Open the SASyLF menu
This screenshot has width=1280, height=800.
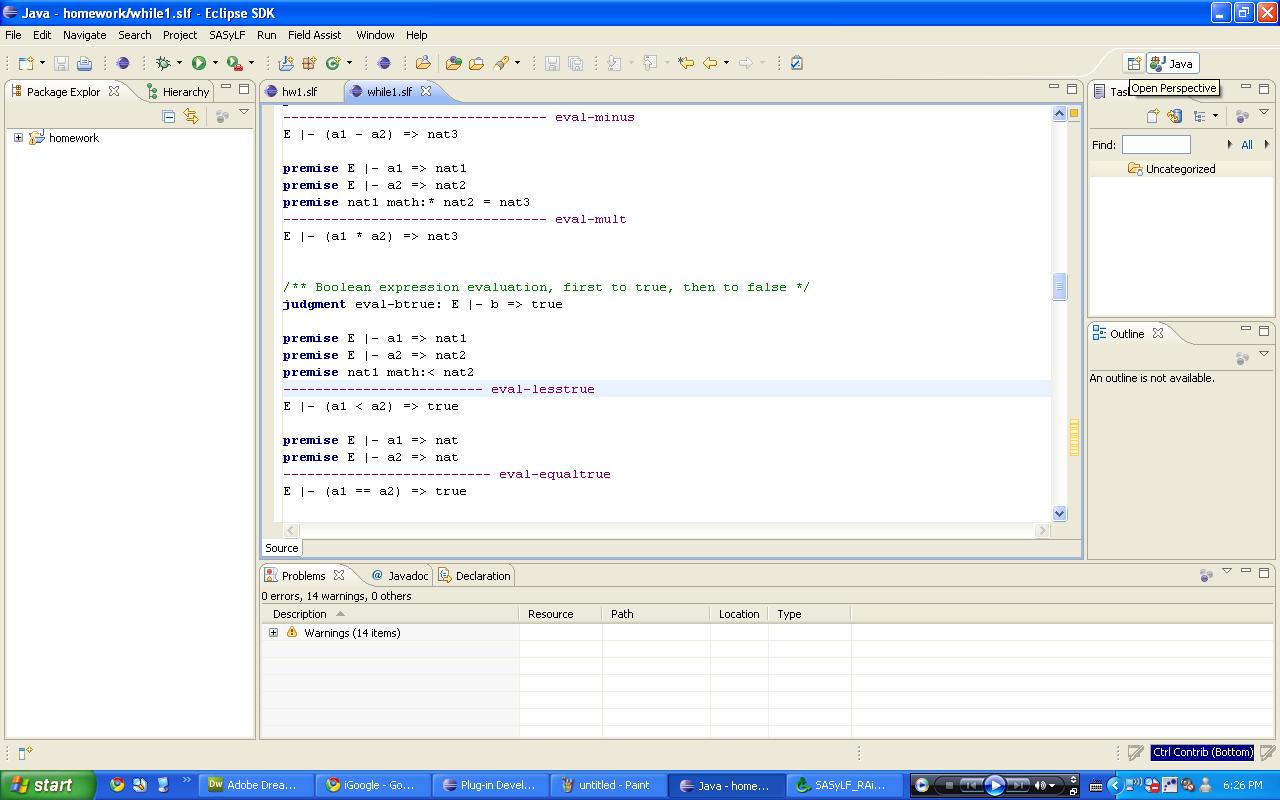227,35
